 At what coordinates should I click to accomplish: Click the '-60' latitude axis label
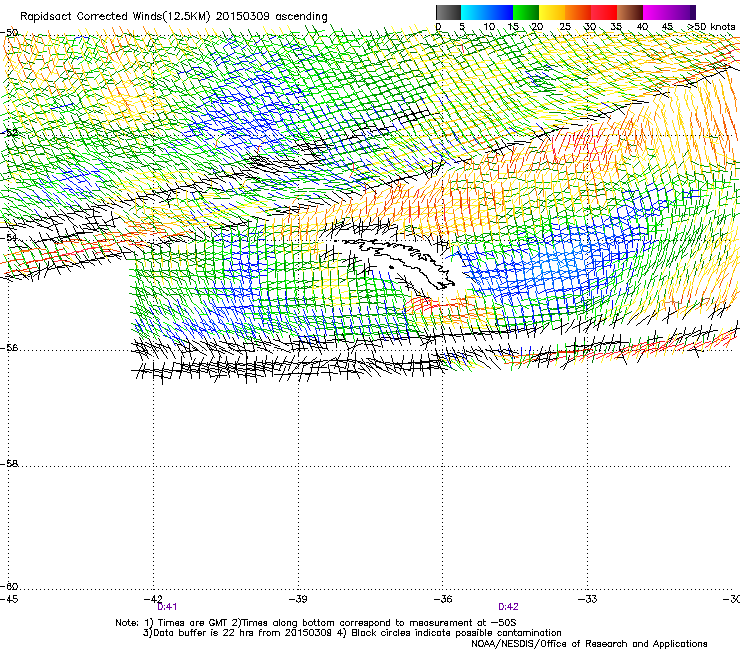(9, 586)
